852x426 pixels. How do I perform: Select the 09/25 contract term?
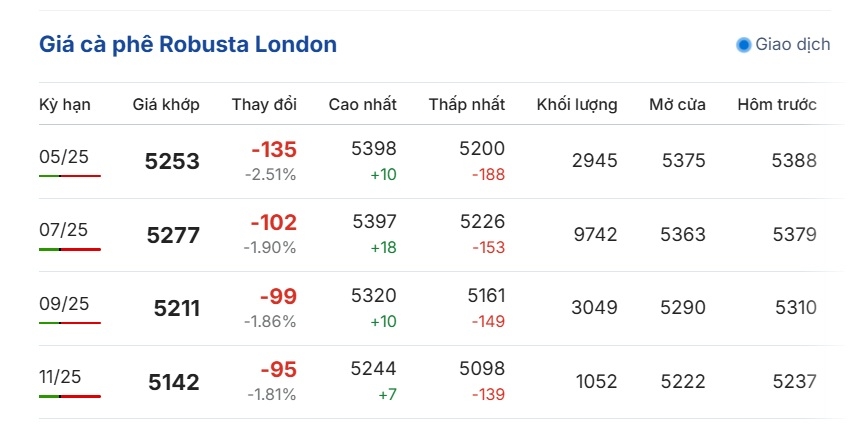point(64,304)
